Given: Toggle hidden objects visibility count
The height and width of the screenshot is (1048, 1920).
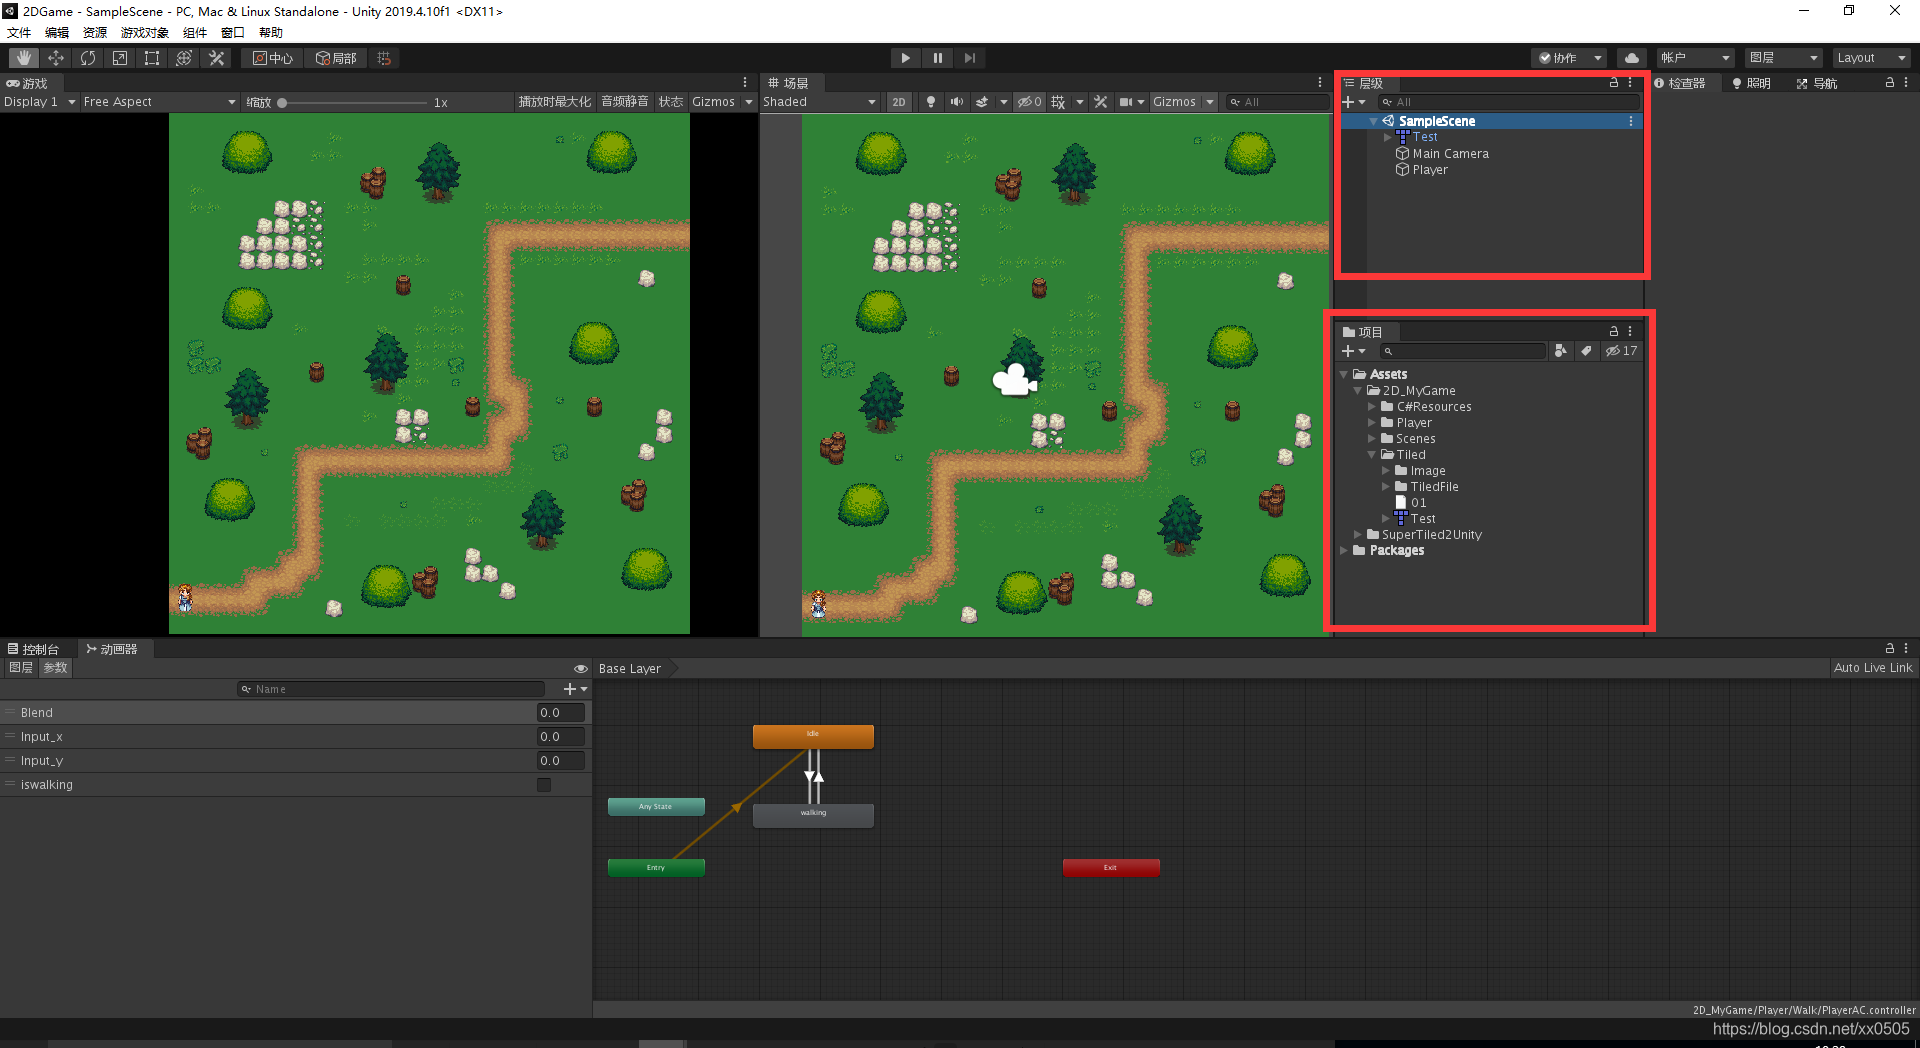Looking at the screenshot, I should click(1030, 102).
